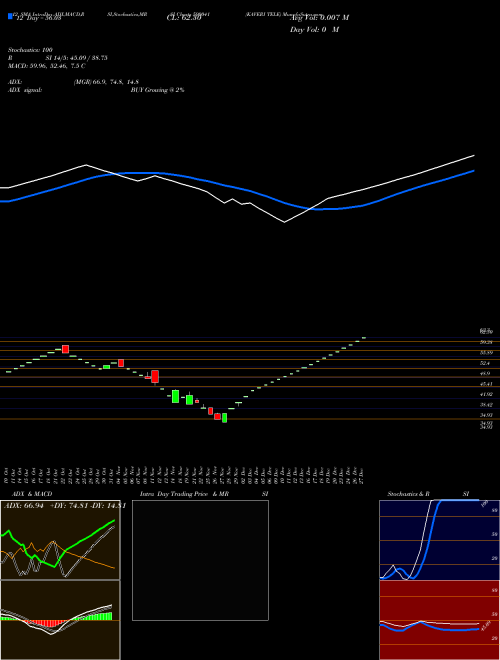Click the MACD histogram panel
500x660 pixels.
pos(60,620)
